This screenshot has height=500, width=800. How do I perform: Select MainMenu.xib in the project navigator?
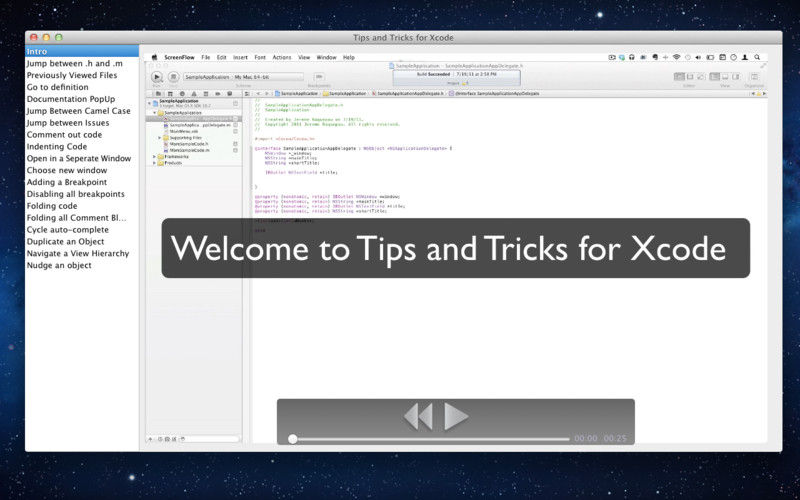click(184, 131)
